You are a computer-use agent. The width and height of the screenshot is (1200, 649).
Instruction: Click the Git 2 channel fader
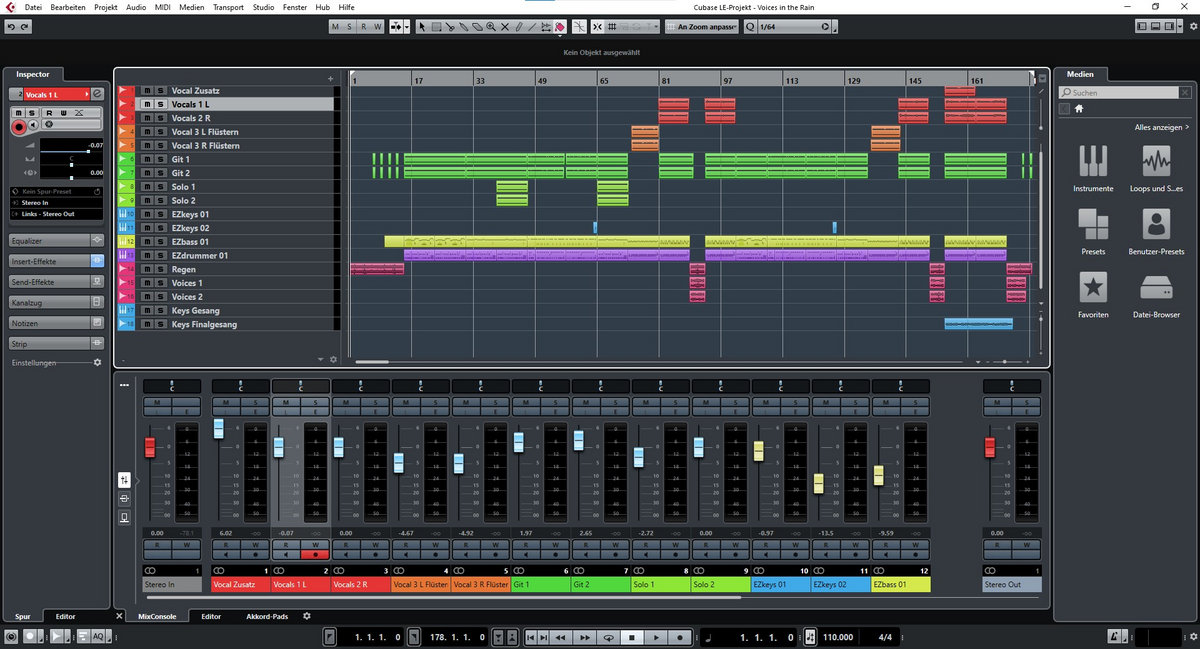pyautogui.click(x=578, y=440)
